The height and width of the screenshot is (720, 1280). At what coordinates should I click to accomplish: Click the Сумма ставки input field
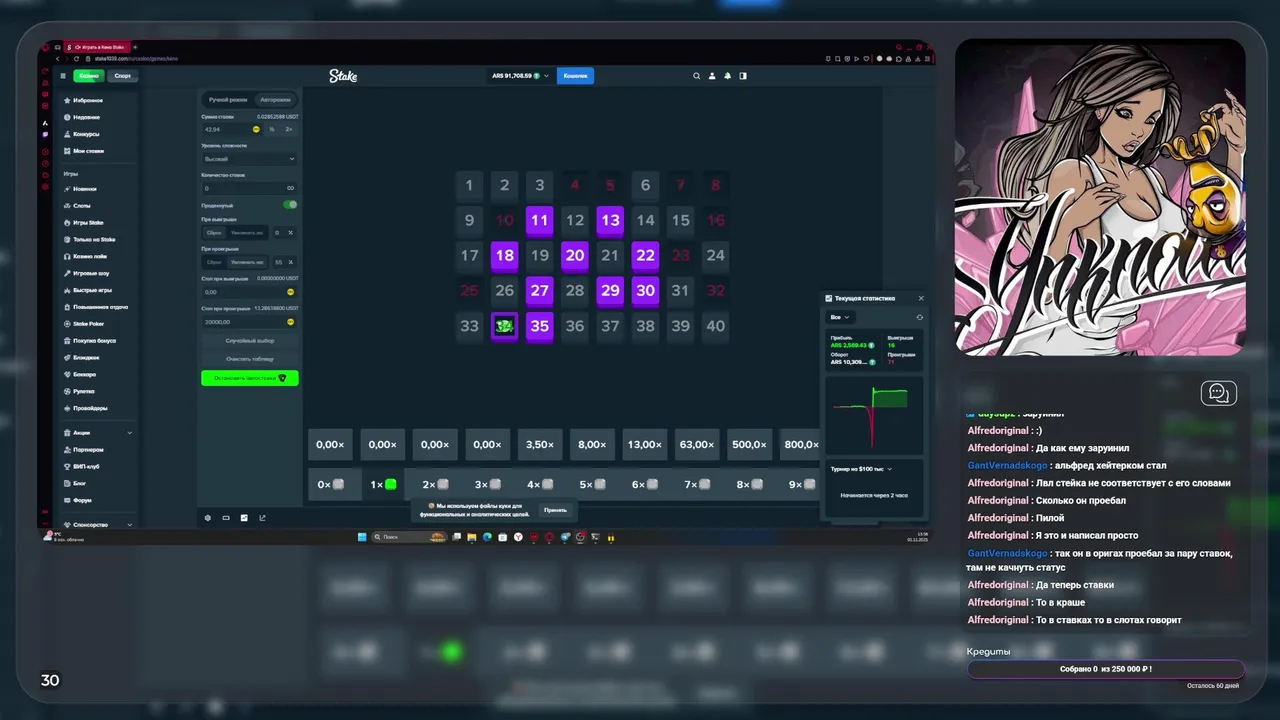tap(232, 129)
